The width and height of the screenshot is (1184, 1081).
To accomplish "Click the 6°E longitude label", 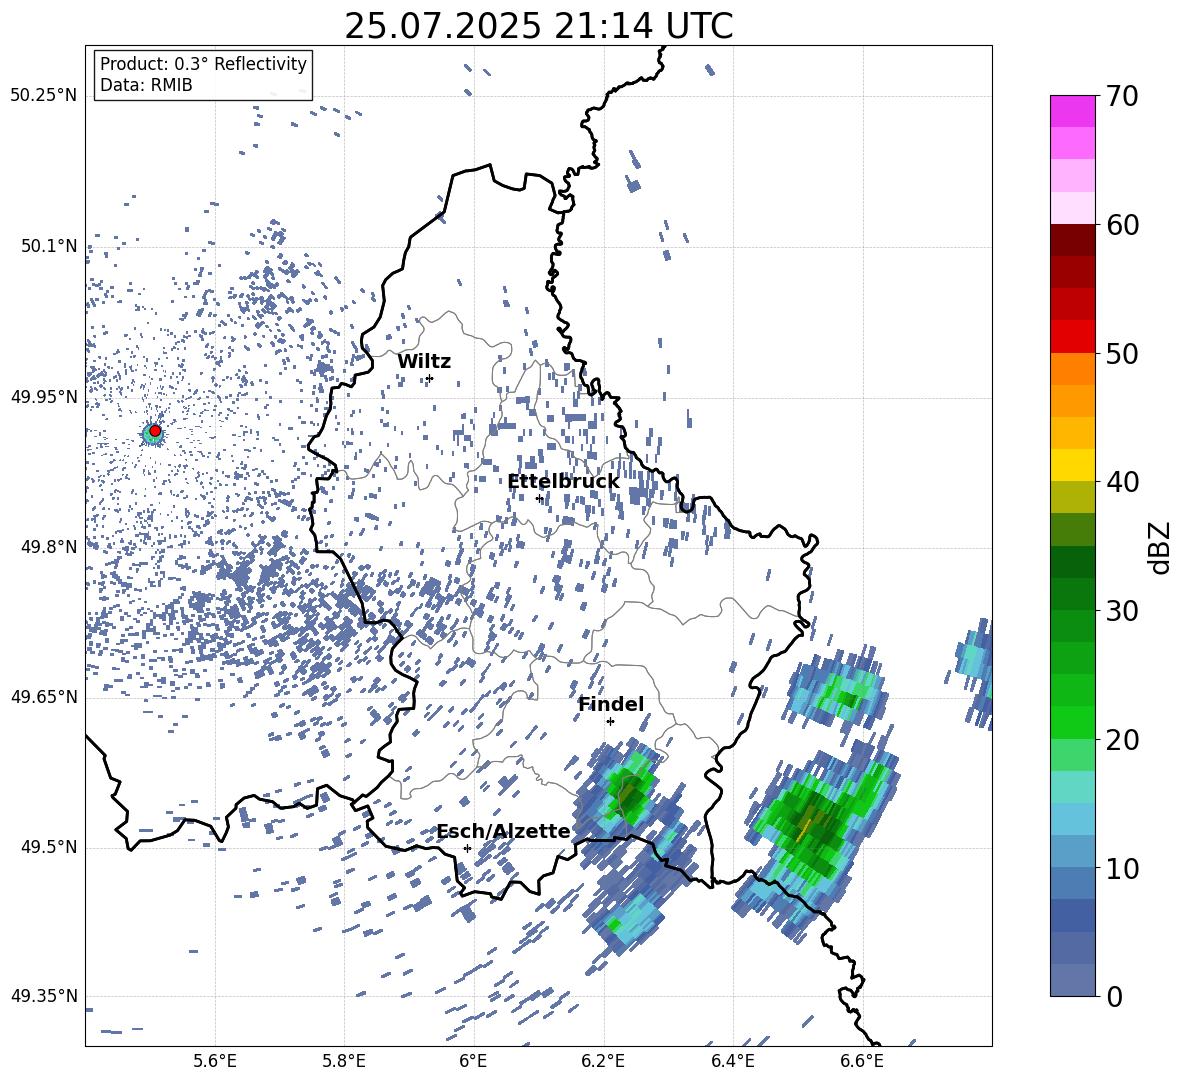I will (x=473, y=1061).
